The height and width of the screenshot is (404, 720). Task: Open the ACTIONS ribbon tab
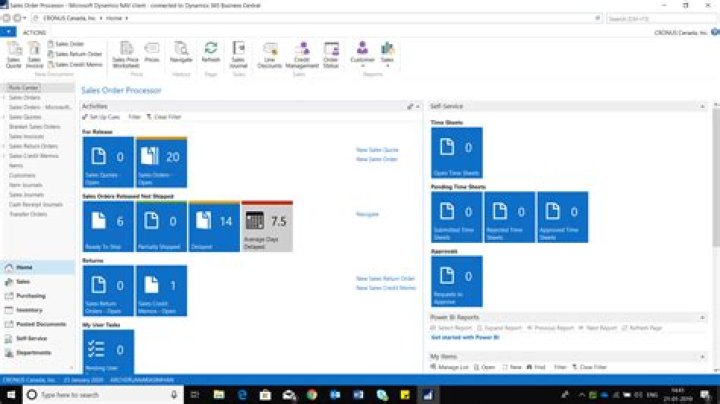(x=34, y=33)
